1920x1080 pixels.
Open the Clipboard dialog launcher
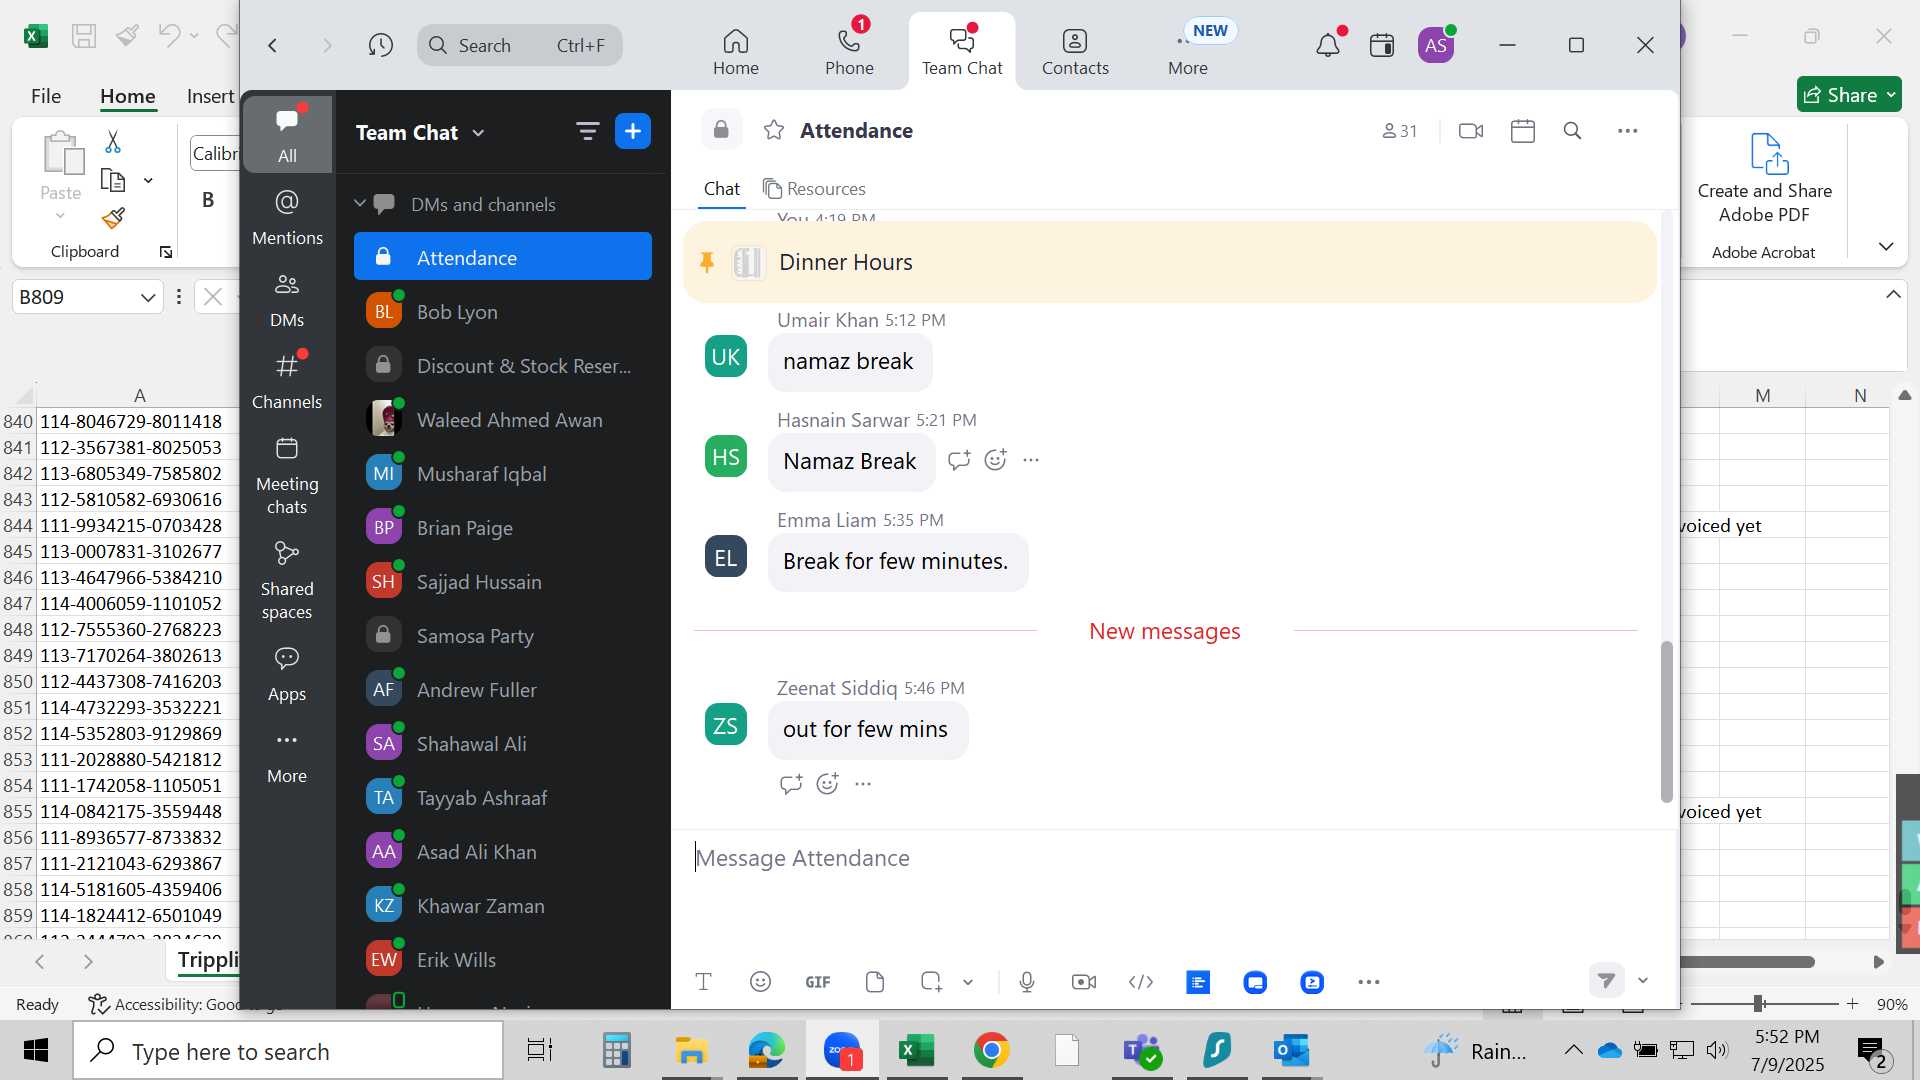[x=166, y=252]
